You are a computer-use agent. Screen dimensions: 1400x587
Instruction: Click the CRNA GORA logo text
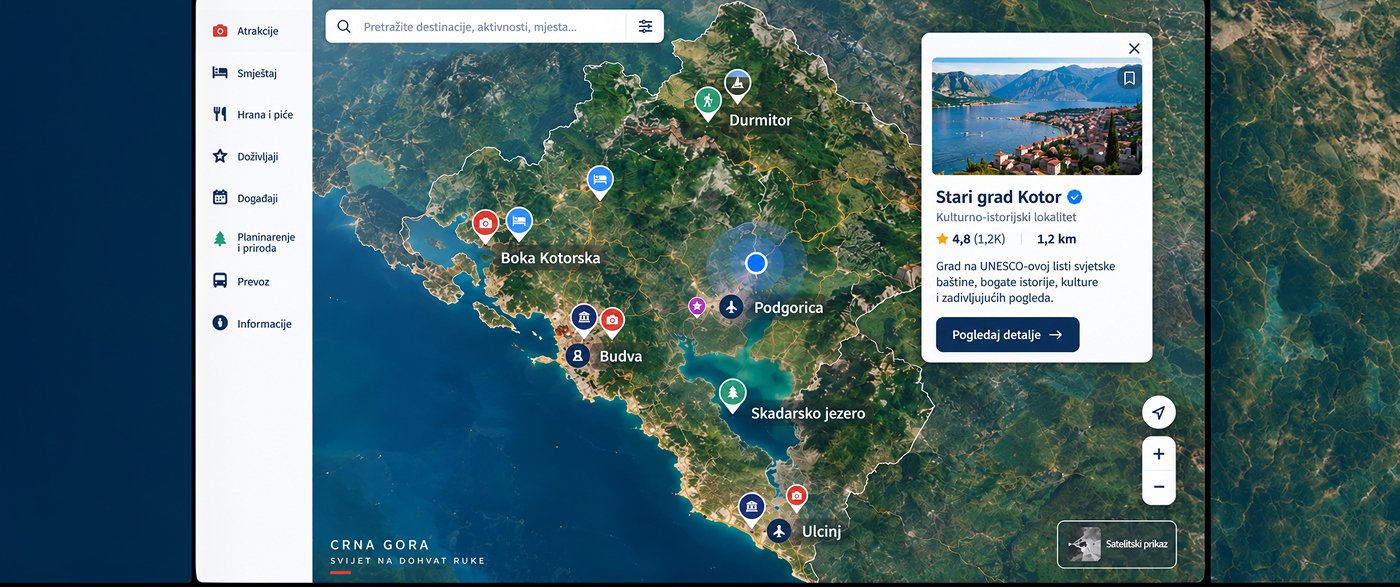(380, 545)
